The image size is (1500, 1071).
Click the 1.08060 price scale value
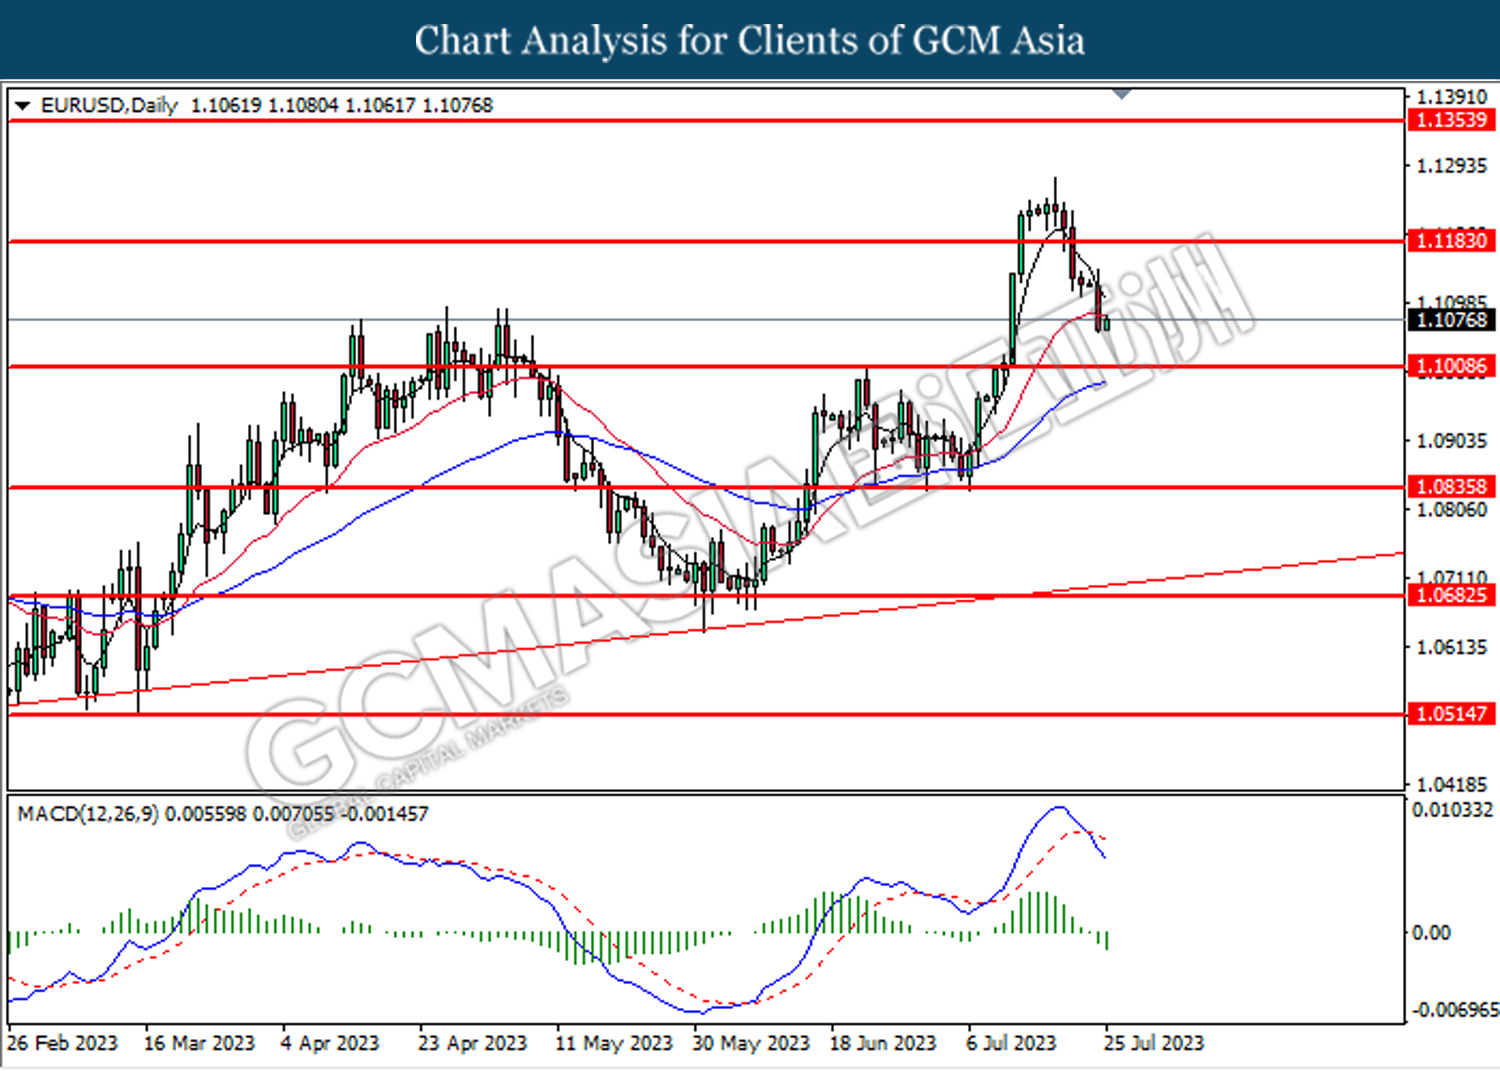[1452, 510]
